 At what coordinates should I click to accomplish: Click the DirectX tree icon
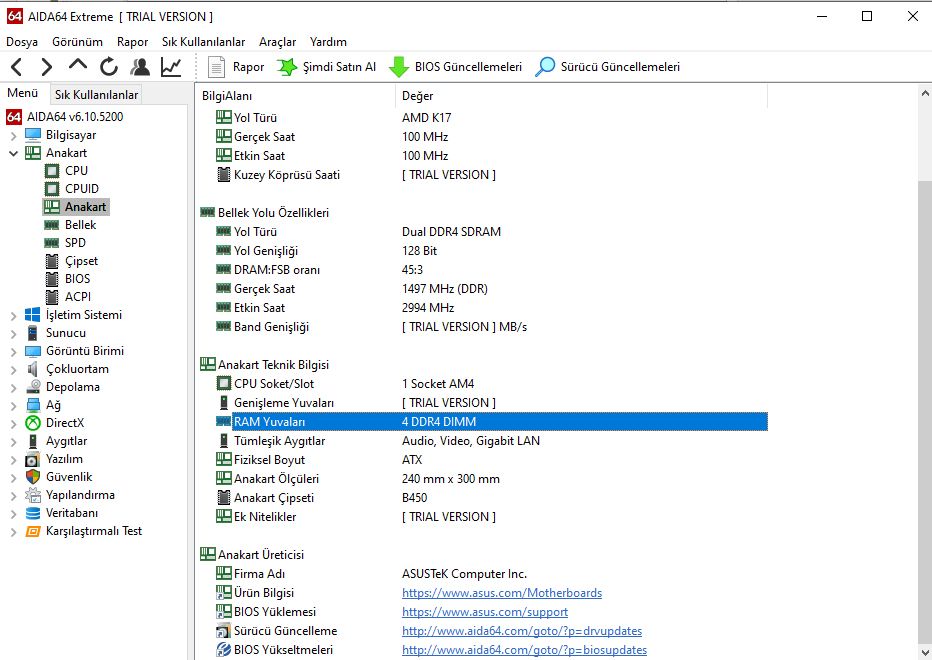pyautogui.click(x=33, y=423)
